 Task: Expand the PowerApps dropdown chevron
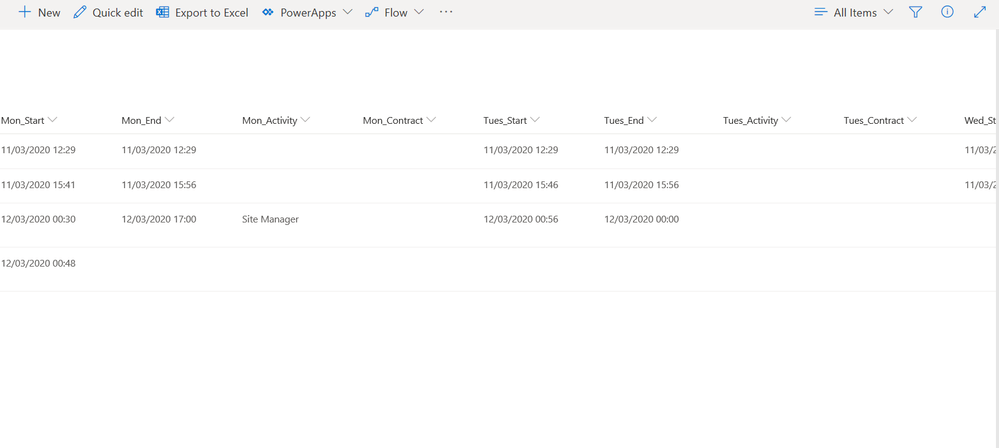click(x=347, y=12)
